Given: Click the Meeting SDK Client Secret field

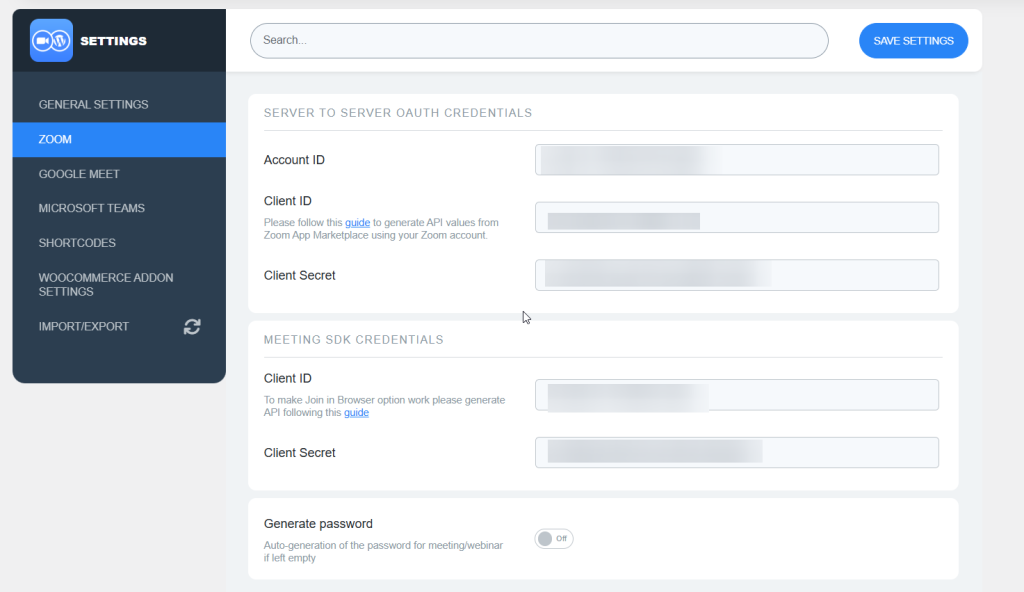Looking at the screenshot, I should (x=737, y=452).
